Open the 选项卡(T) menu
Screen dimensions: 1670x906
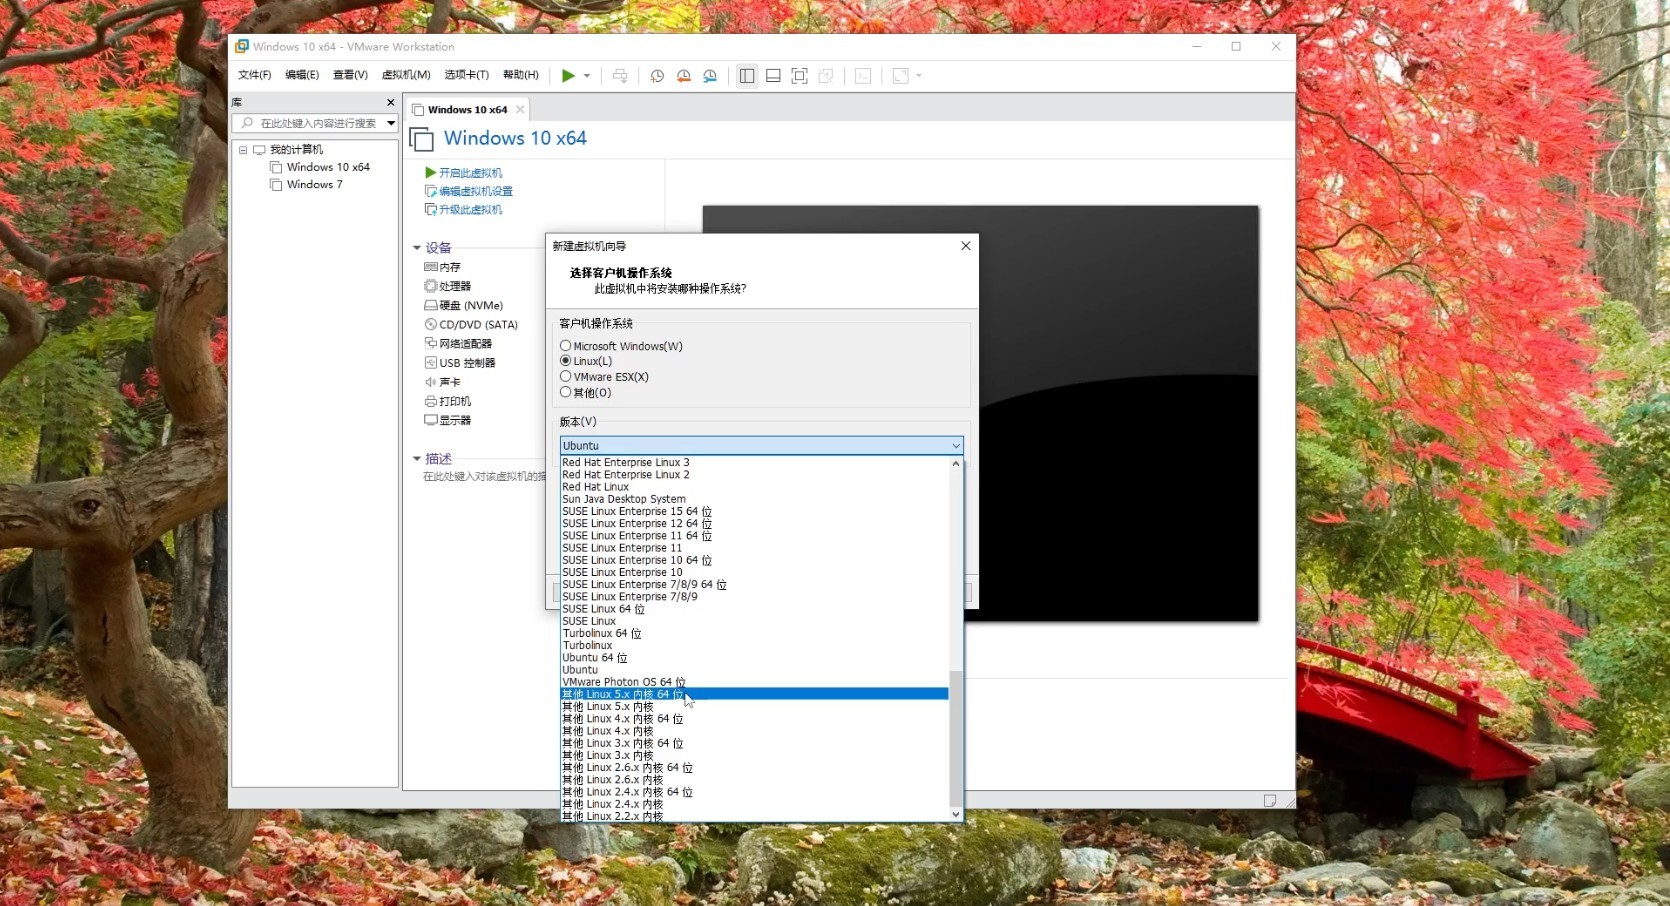click(x=466, y=75)
